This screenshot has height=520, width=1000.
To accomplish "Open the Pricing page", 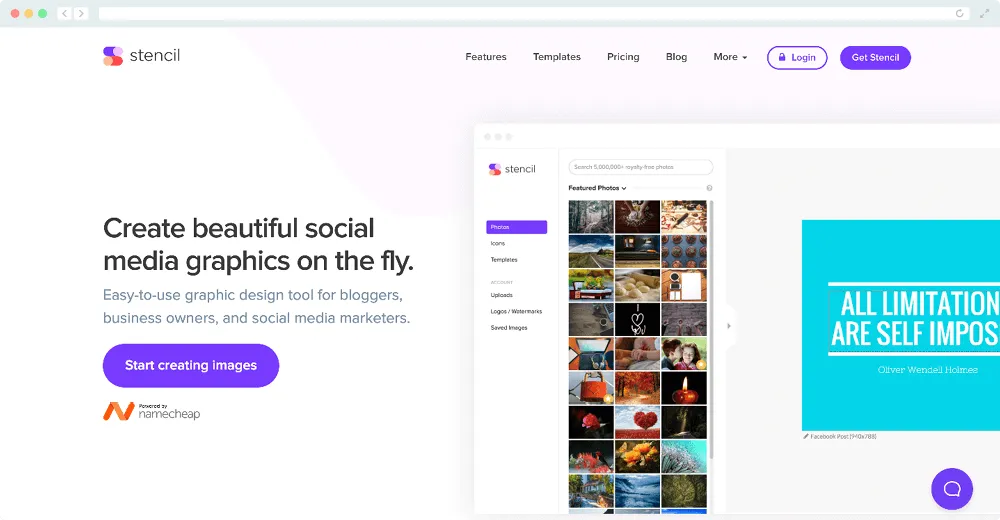I will click(623, 57).
